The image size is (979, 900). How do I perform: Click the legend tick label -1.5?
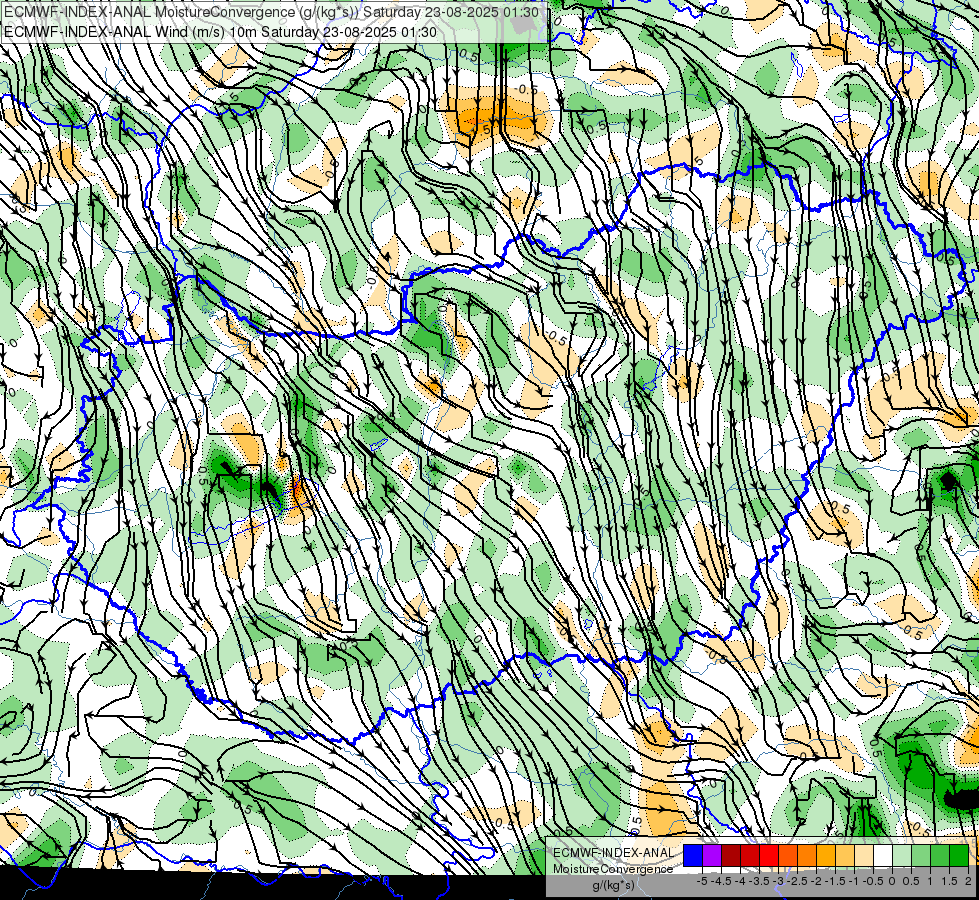pos(835,881)
